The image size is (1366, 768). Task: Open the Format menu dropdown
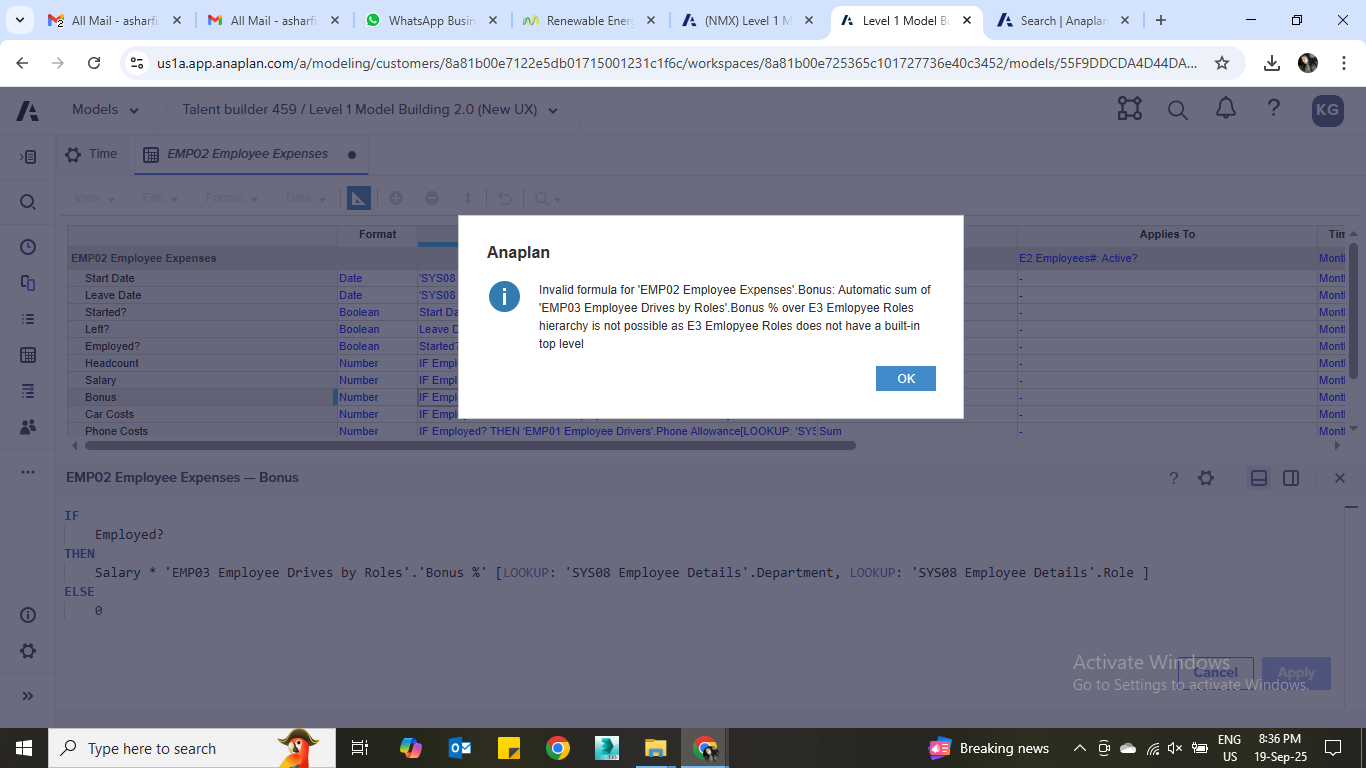(x=231, y=198)
